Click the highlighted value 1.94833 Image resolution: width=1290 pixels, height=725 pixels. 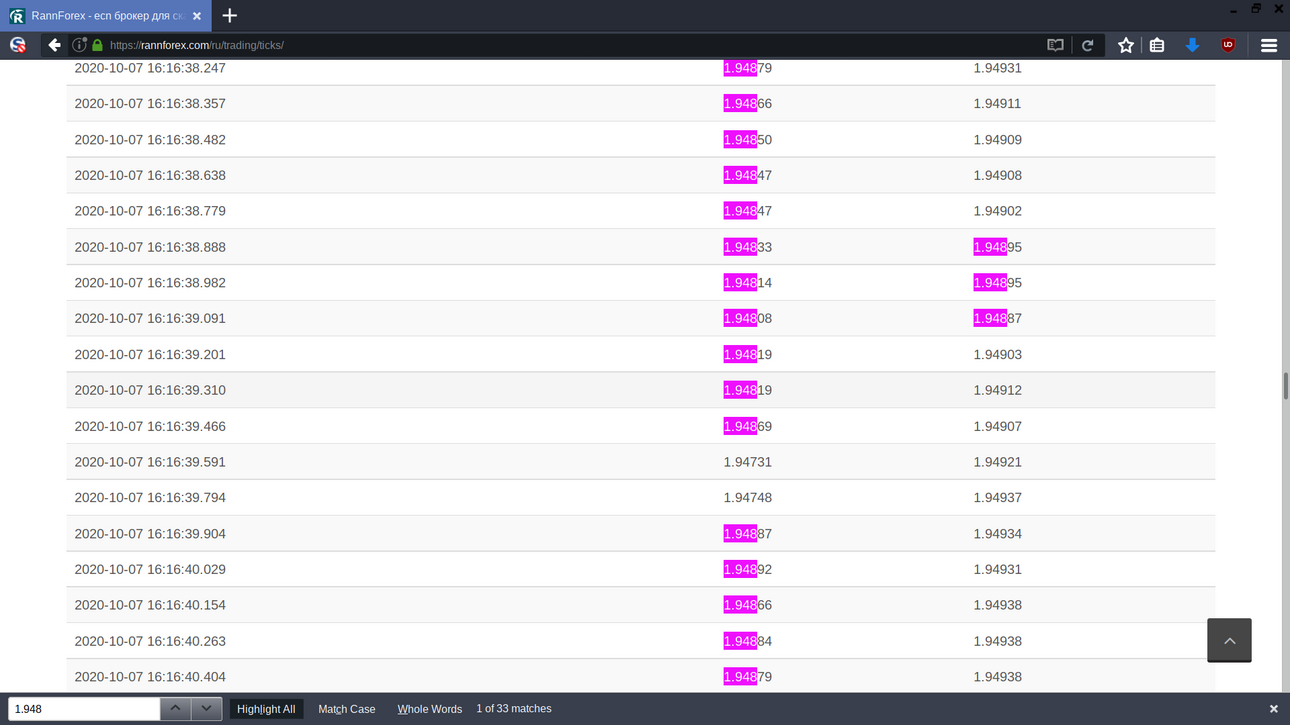pyautogui.click(x=748, y=247)
